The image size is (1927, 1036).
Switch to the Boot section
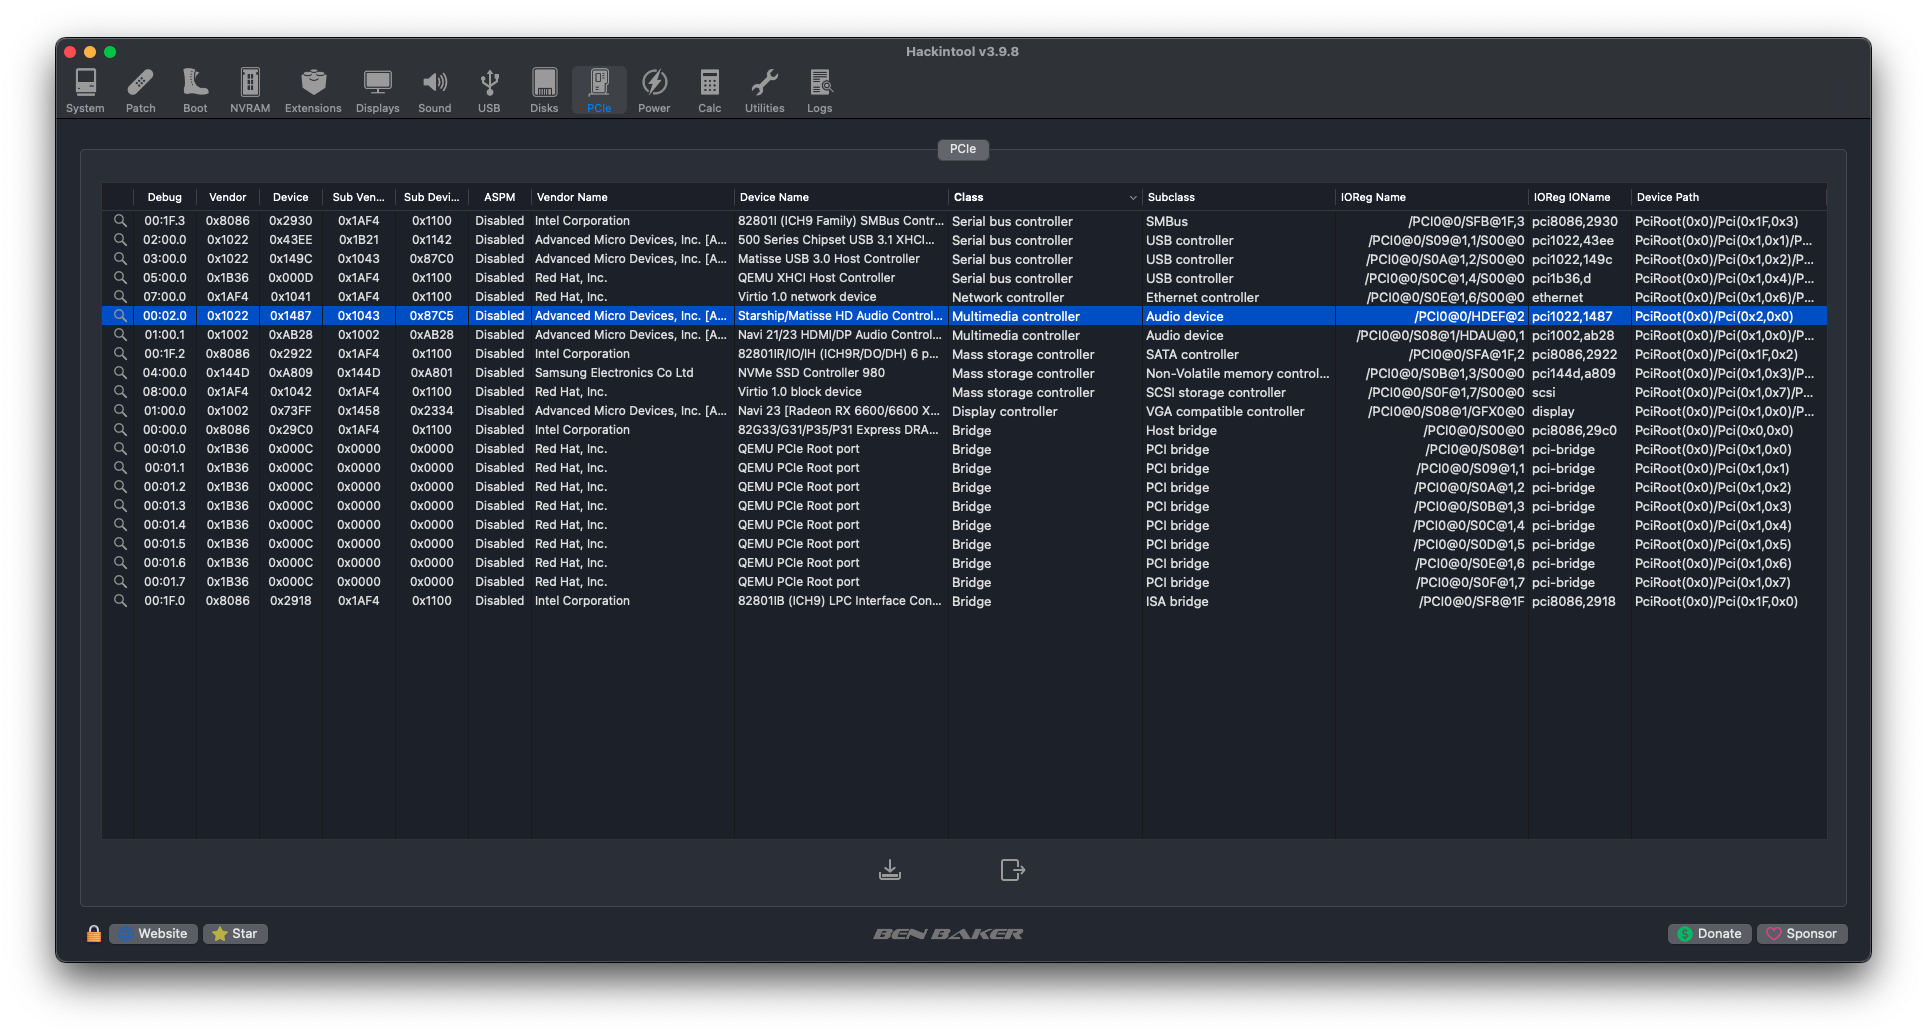tap(195, 90)
